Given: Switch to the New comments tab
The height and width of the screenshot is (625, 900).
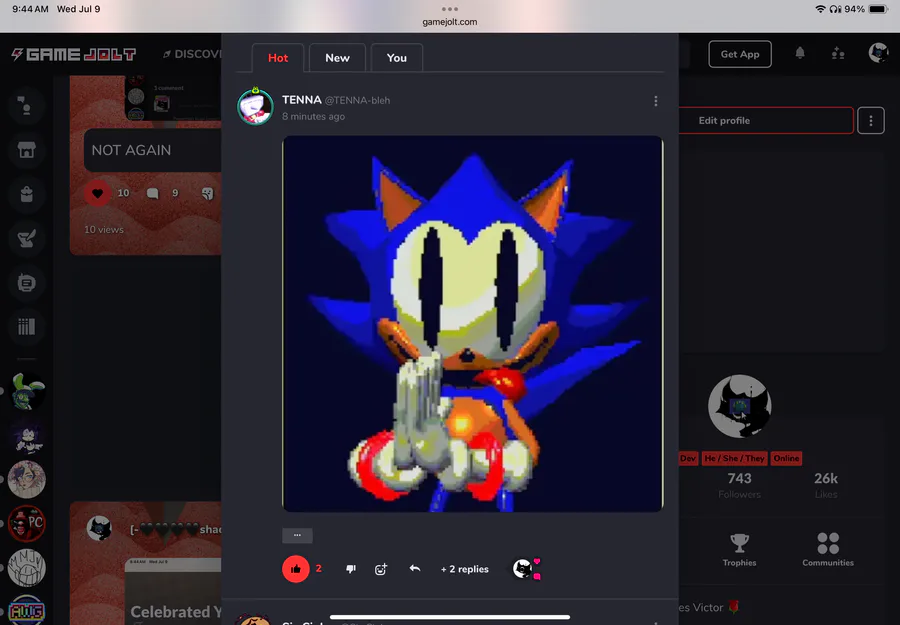Looking at the screenshot, I should [x=338, y=58].
